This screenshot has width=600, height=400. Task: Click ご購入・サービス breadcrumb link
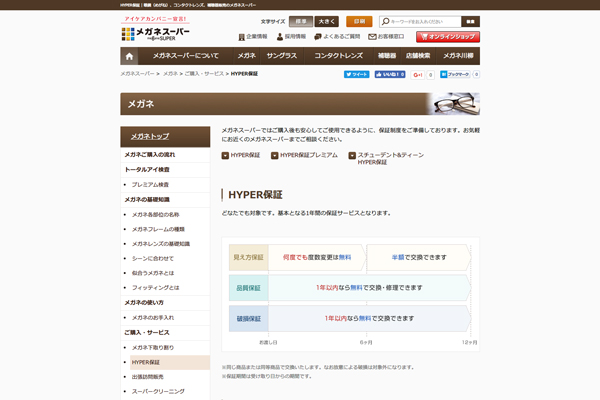point(204,73)
